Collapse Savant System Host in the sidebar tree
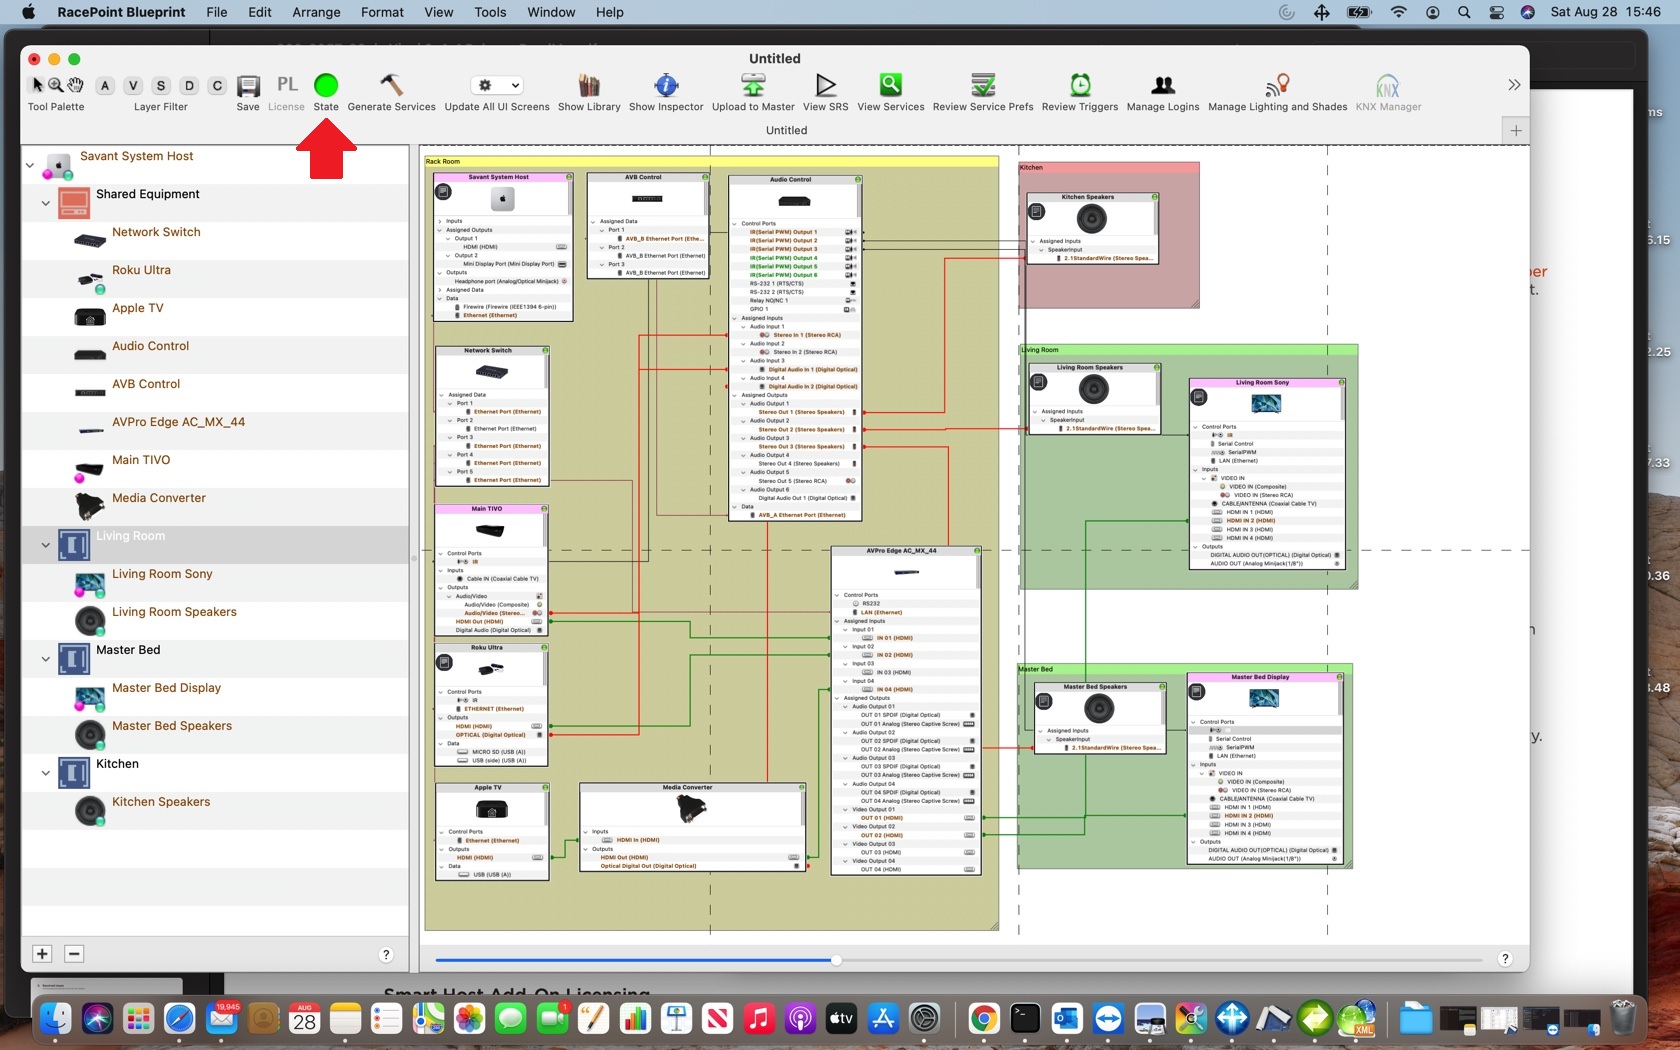Image resolution: width=1680 pixels, height=1050 pixels. point(30,165)
